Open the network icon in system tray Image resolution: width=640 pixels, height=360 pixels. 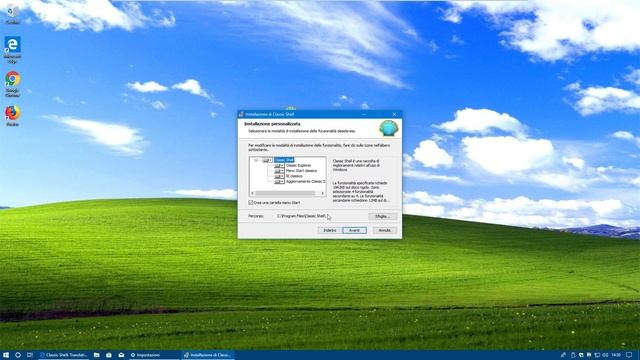point(597,355)
